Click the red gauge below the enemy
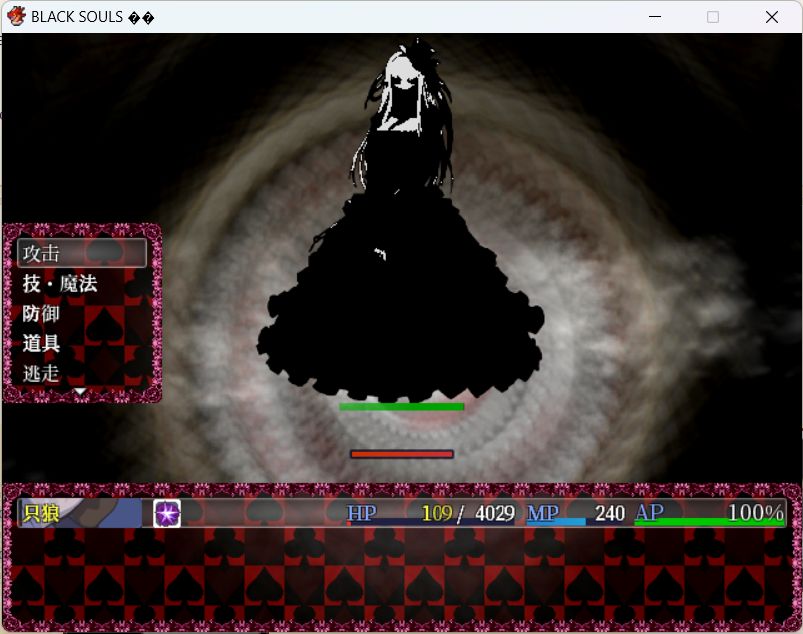The height and width of the screenshot is (634, 803). [x=401, y=454]
